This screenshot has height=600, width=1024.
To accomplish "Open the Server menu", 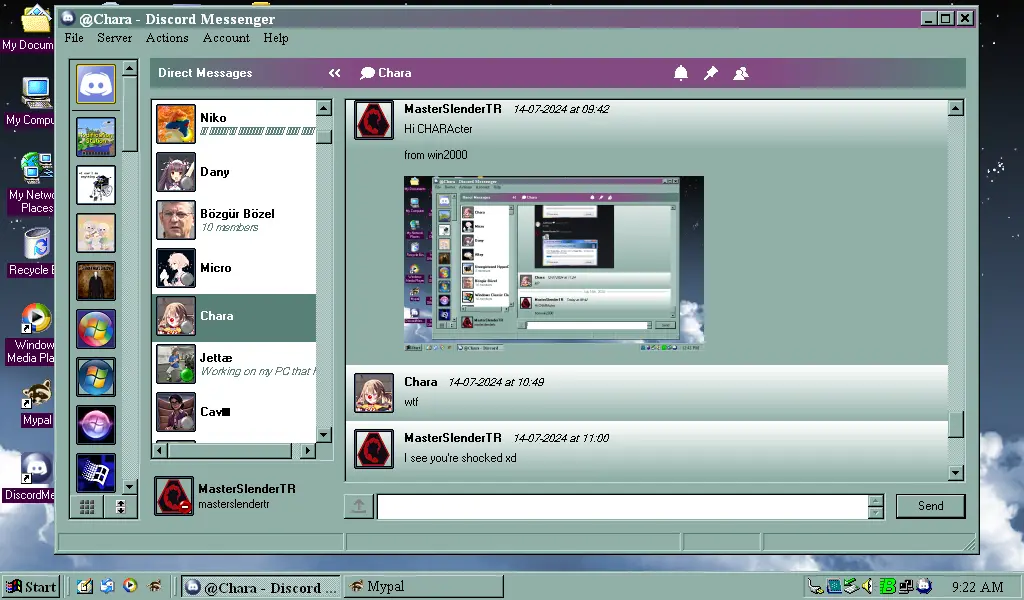I will pyautogui.click(x=114, y=38).
